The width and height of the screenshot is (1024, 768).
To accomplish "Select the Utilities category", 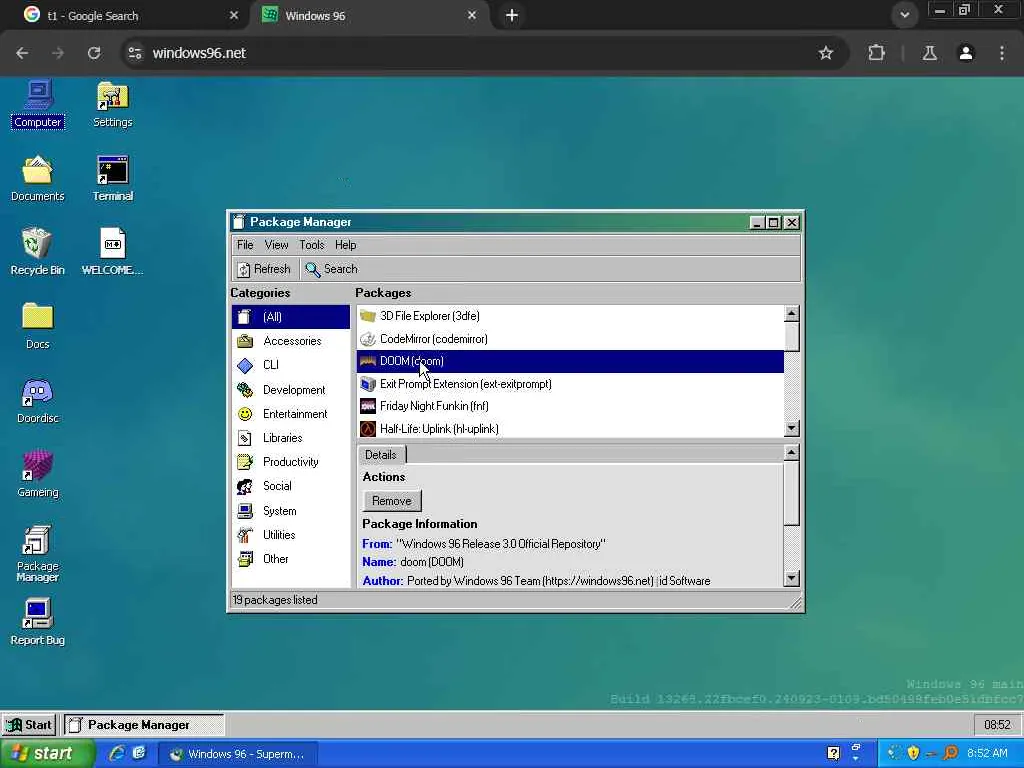I will (x=291, y=535).
